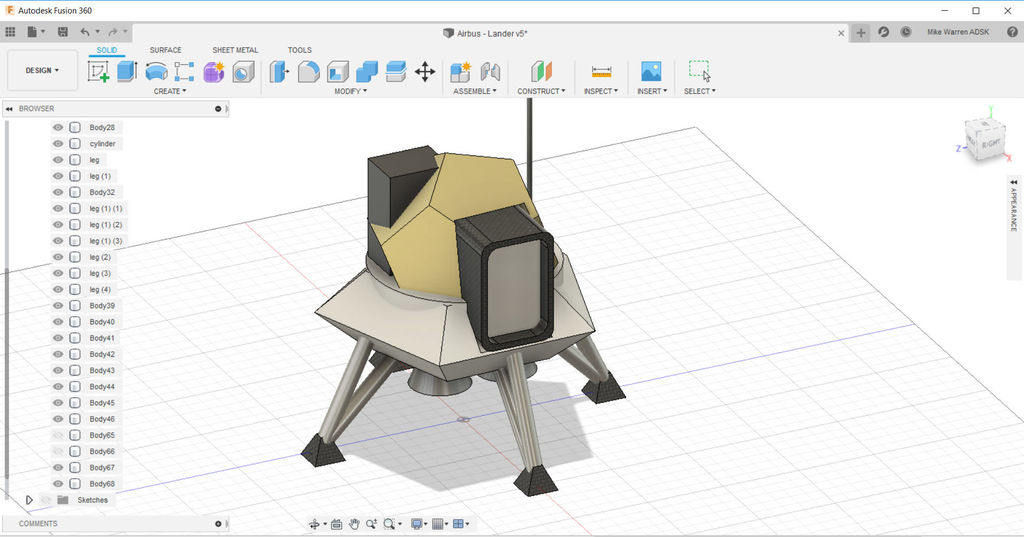Select the Measure tool
Screen dimensions: 1024x537
tap(601, 71)
